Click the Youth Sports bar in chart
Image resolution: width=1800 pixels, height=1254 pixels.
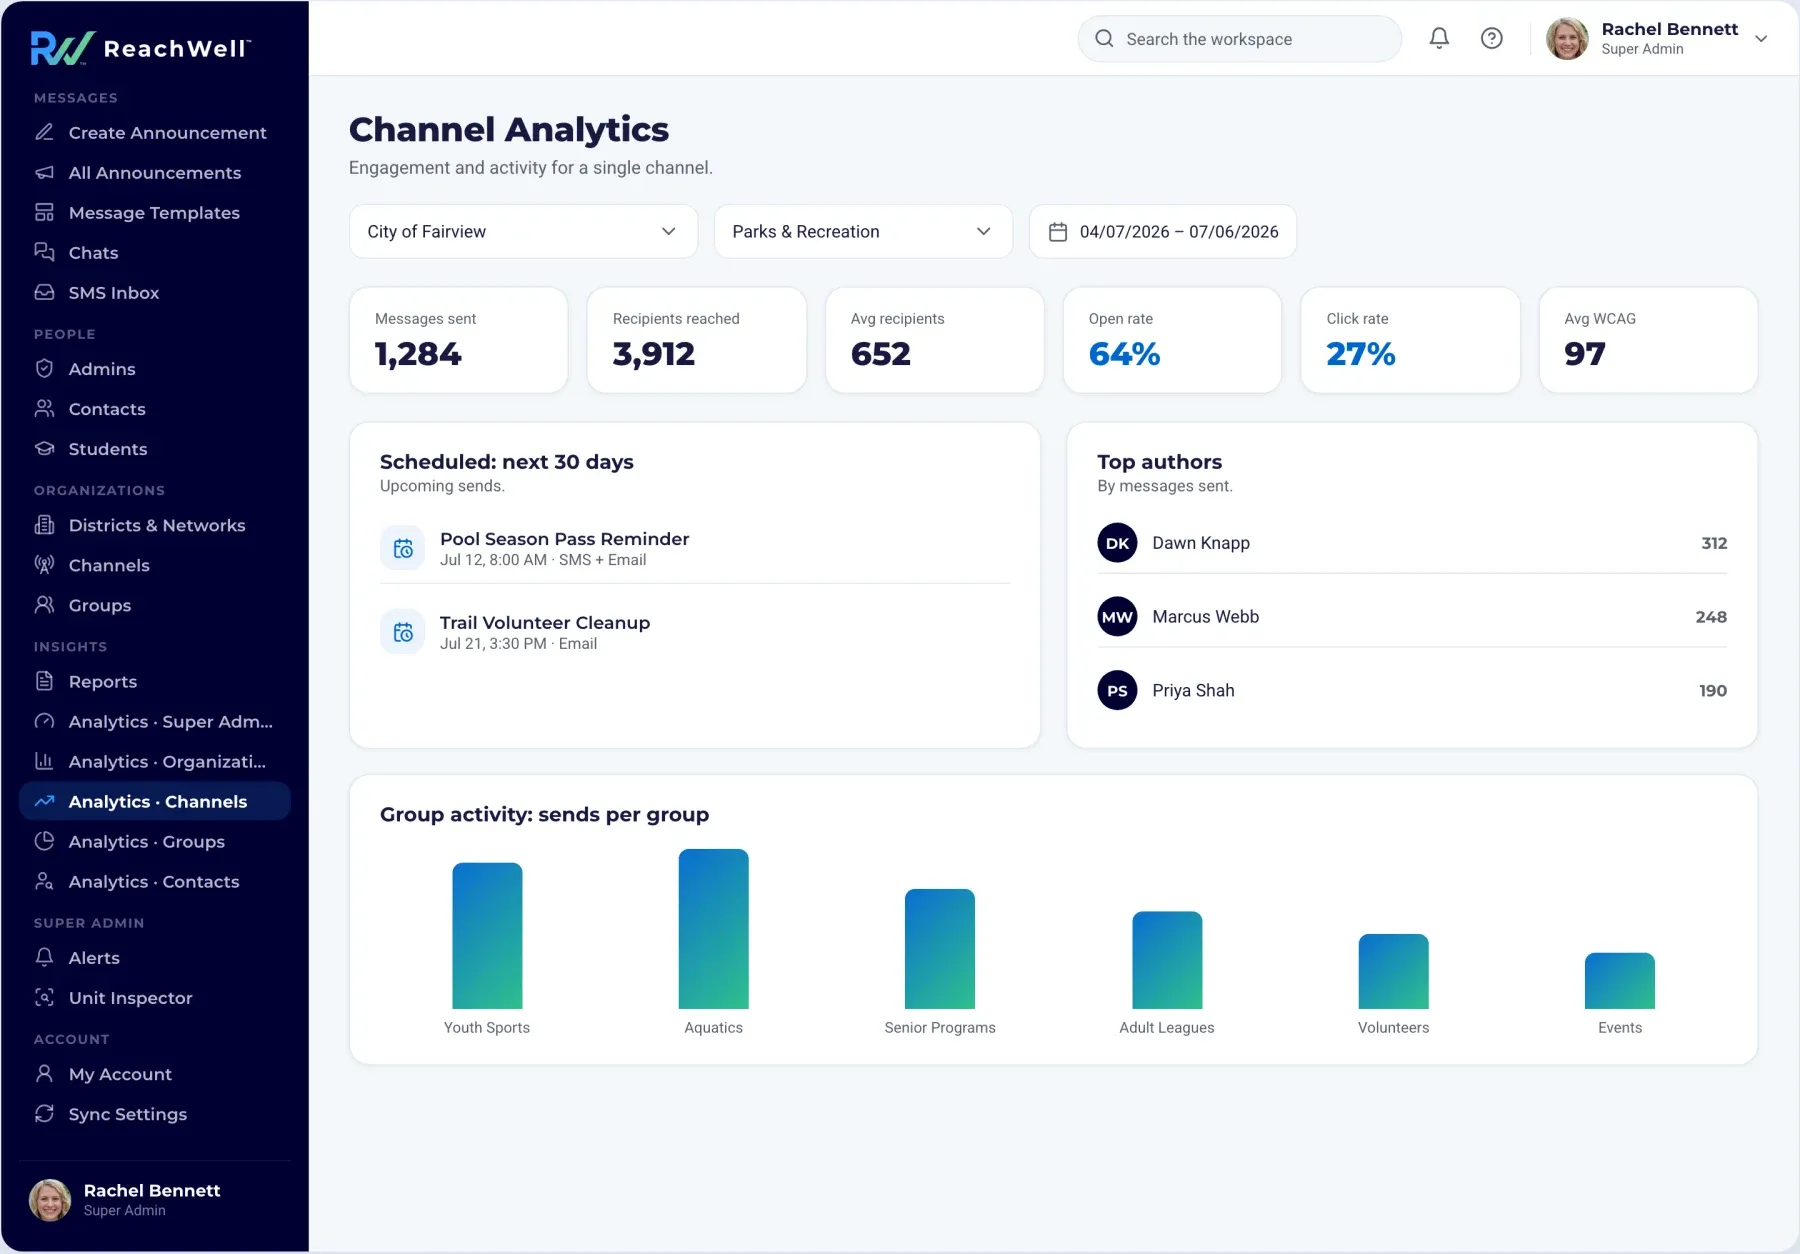487,935
